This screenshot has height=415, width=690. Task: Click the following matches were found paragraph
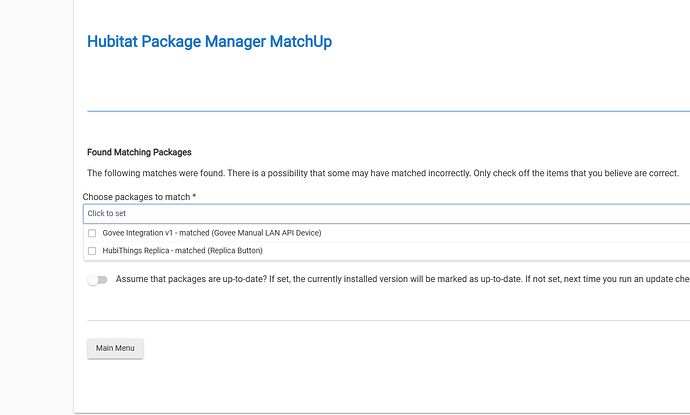pos(383,173)
